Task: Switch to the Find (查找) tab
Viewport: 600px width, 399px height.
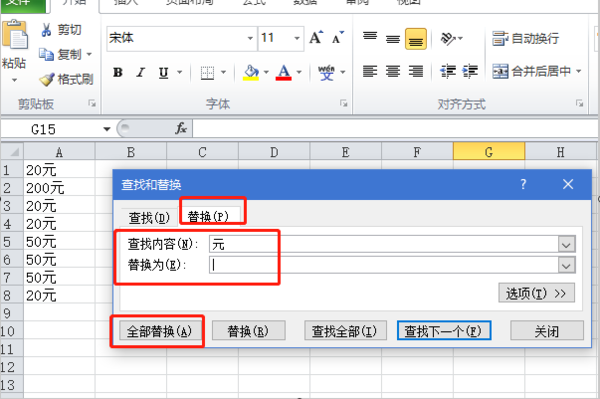Action: click(x=149, y=218)
